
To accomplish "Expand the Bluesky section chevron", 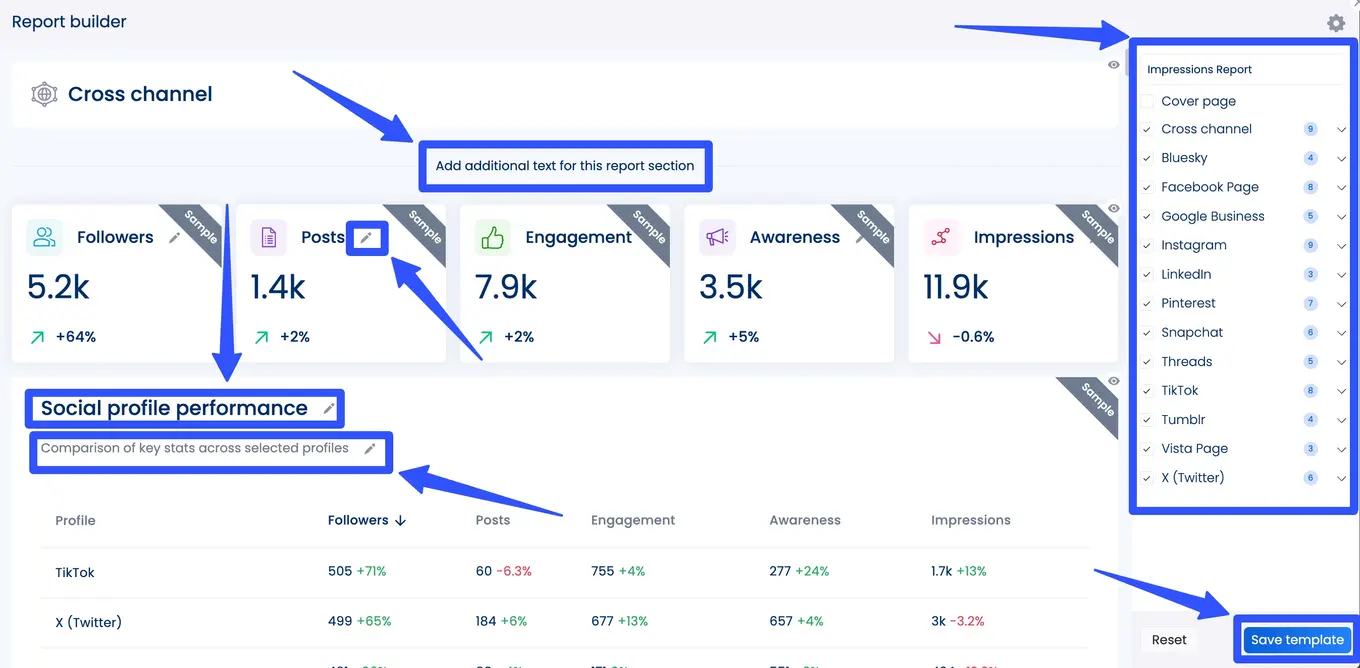I will [1341, 157].
